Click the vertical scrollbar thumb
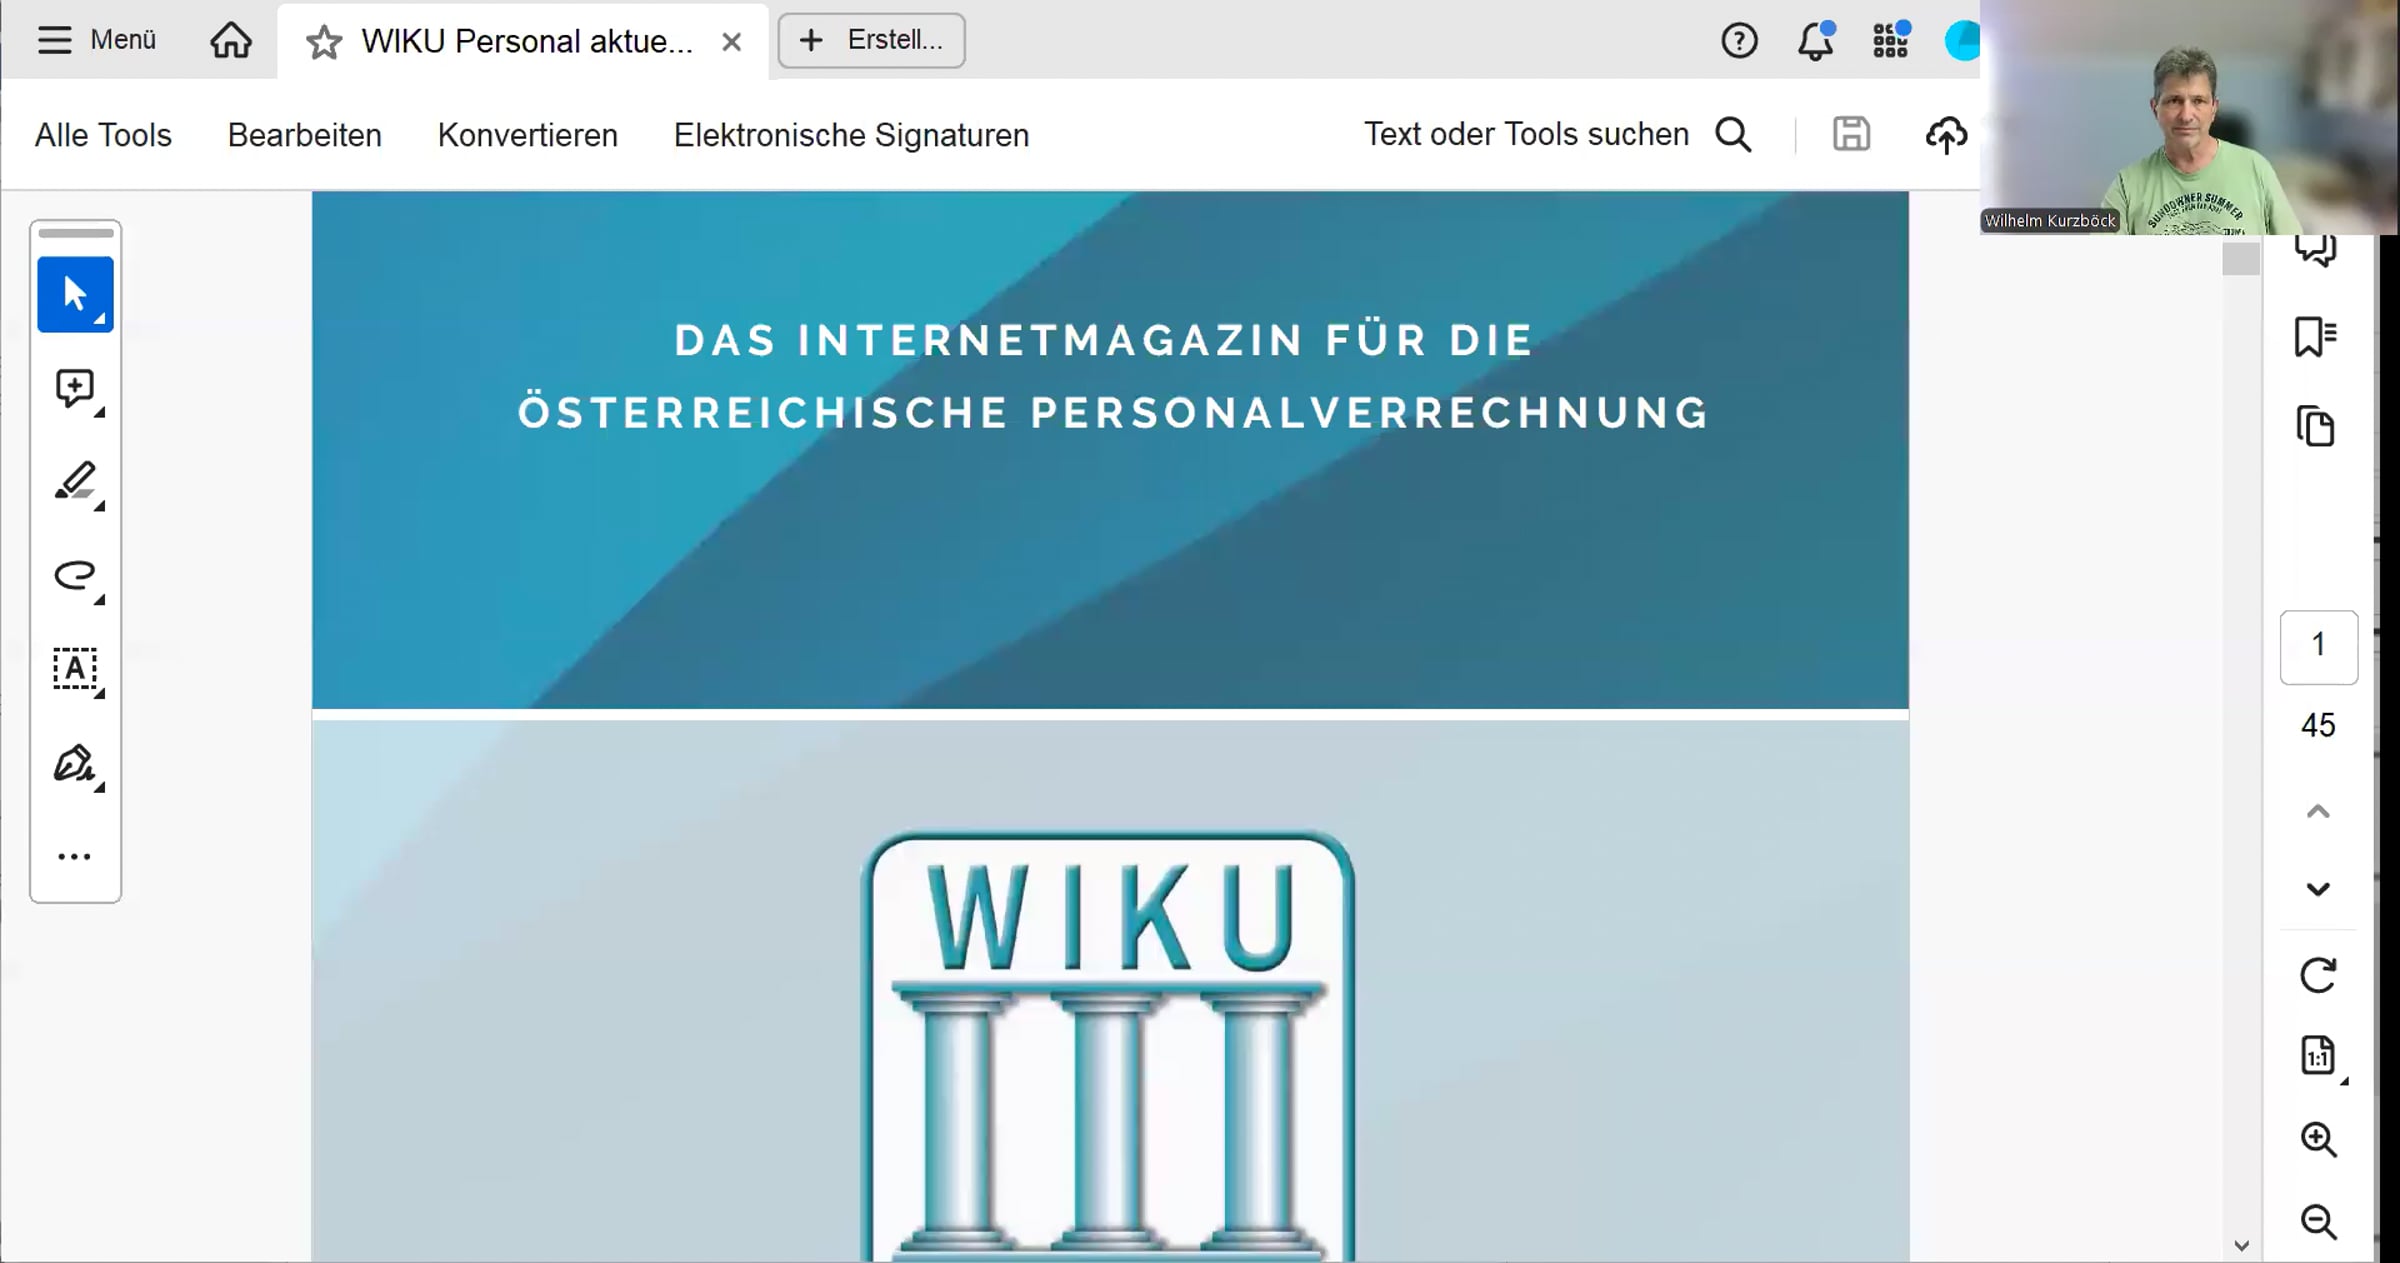The image size is (2400, 1263). (x=2241, y=258)
